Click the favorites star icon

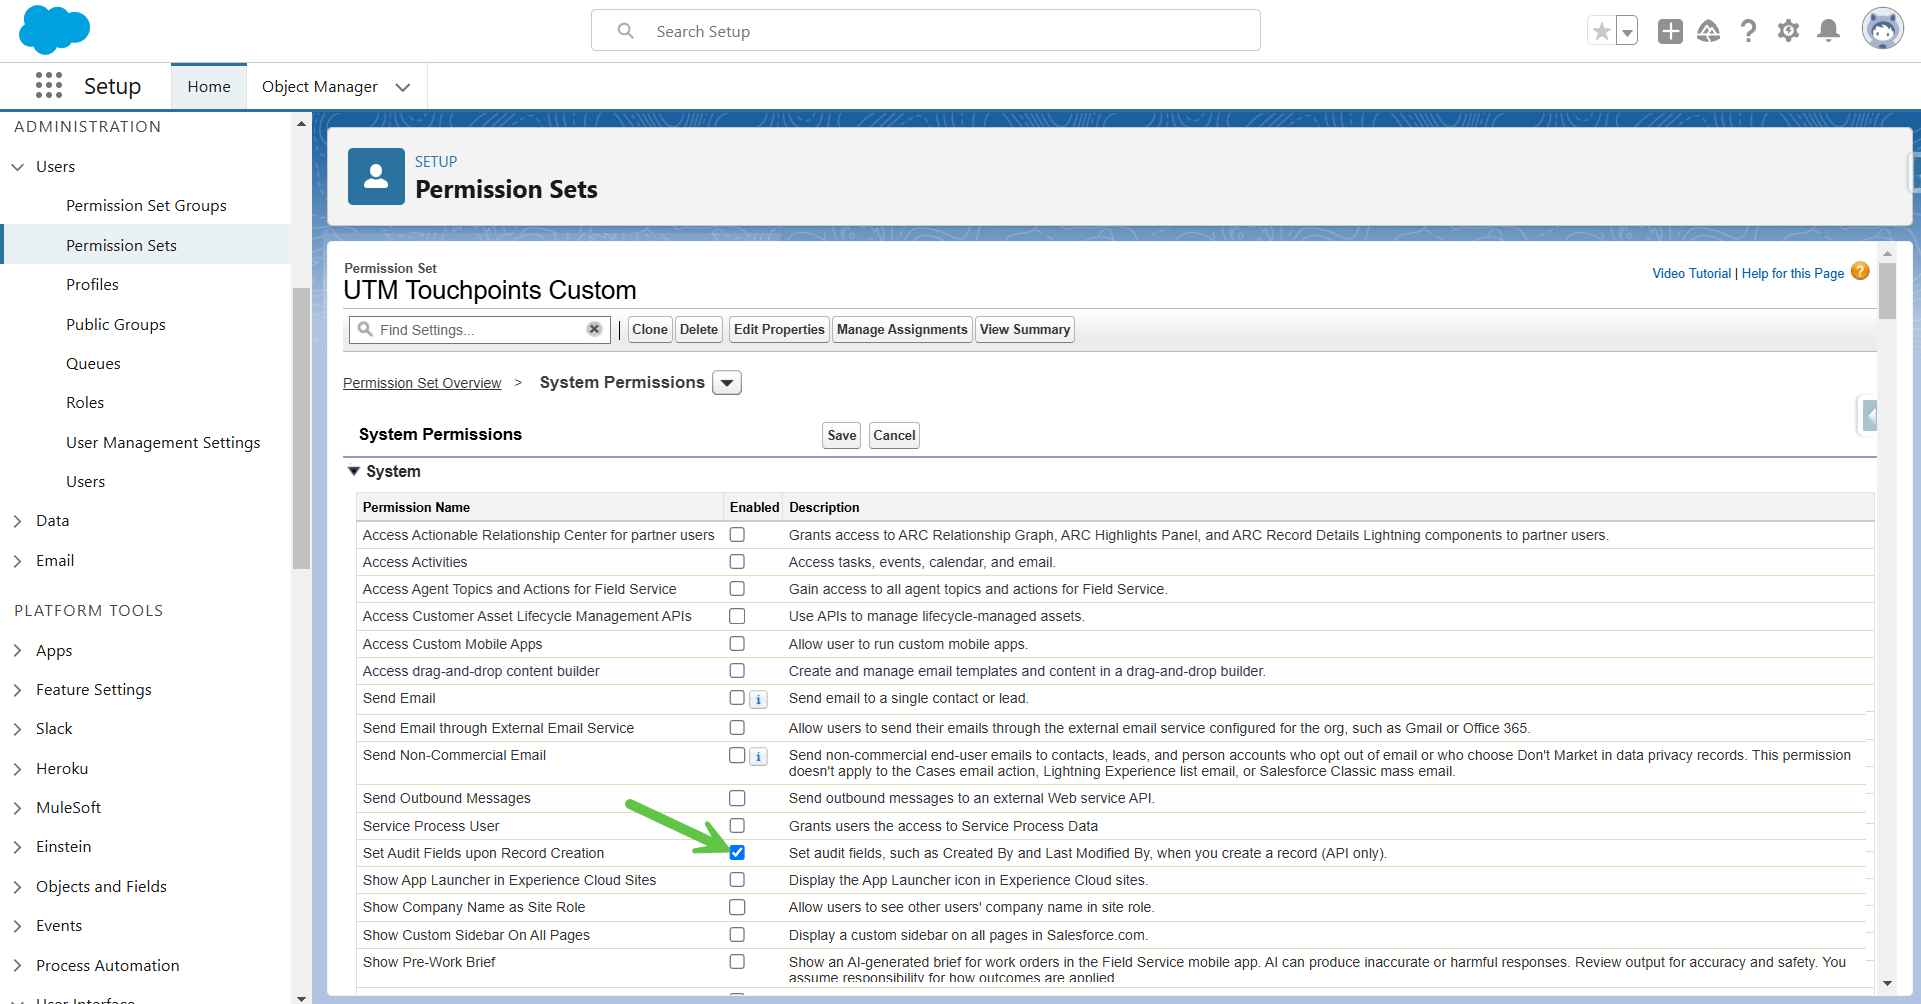tap(1602, 31)
